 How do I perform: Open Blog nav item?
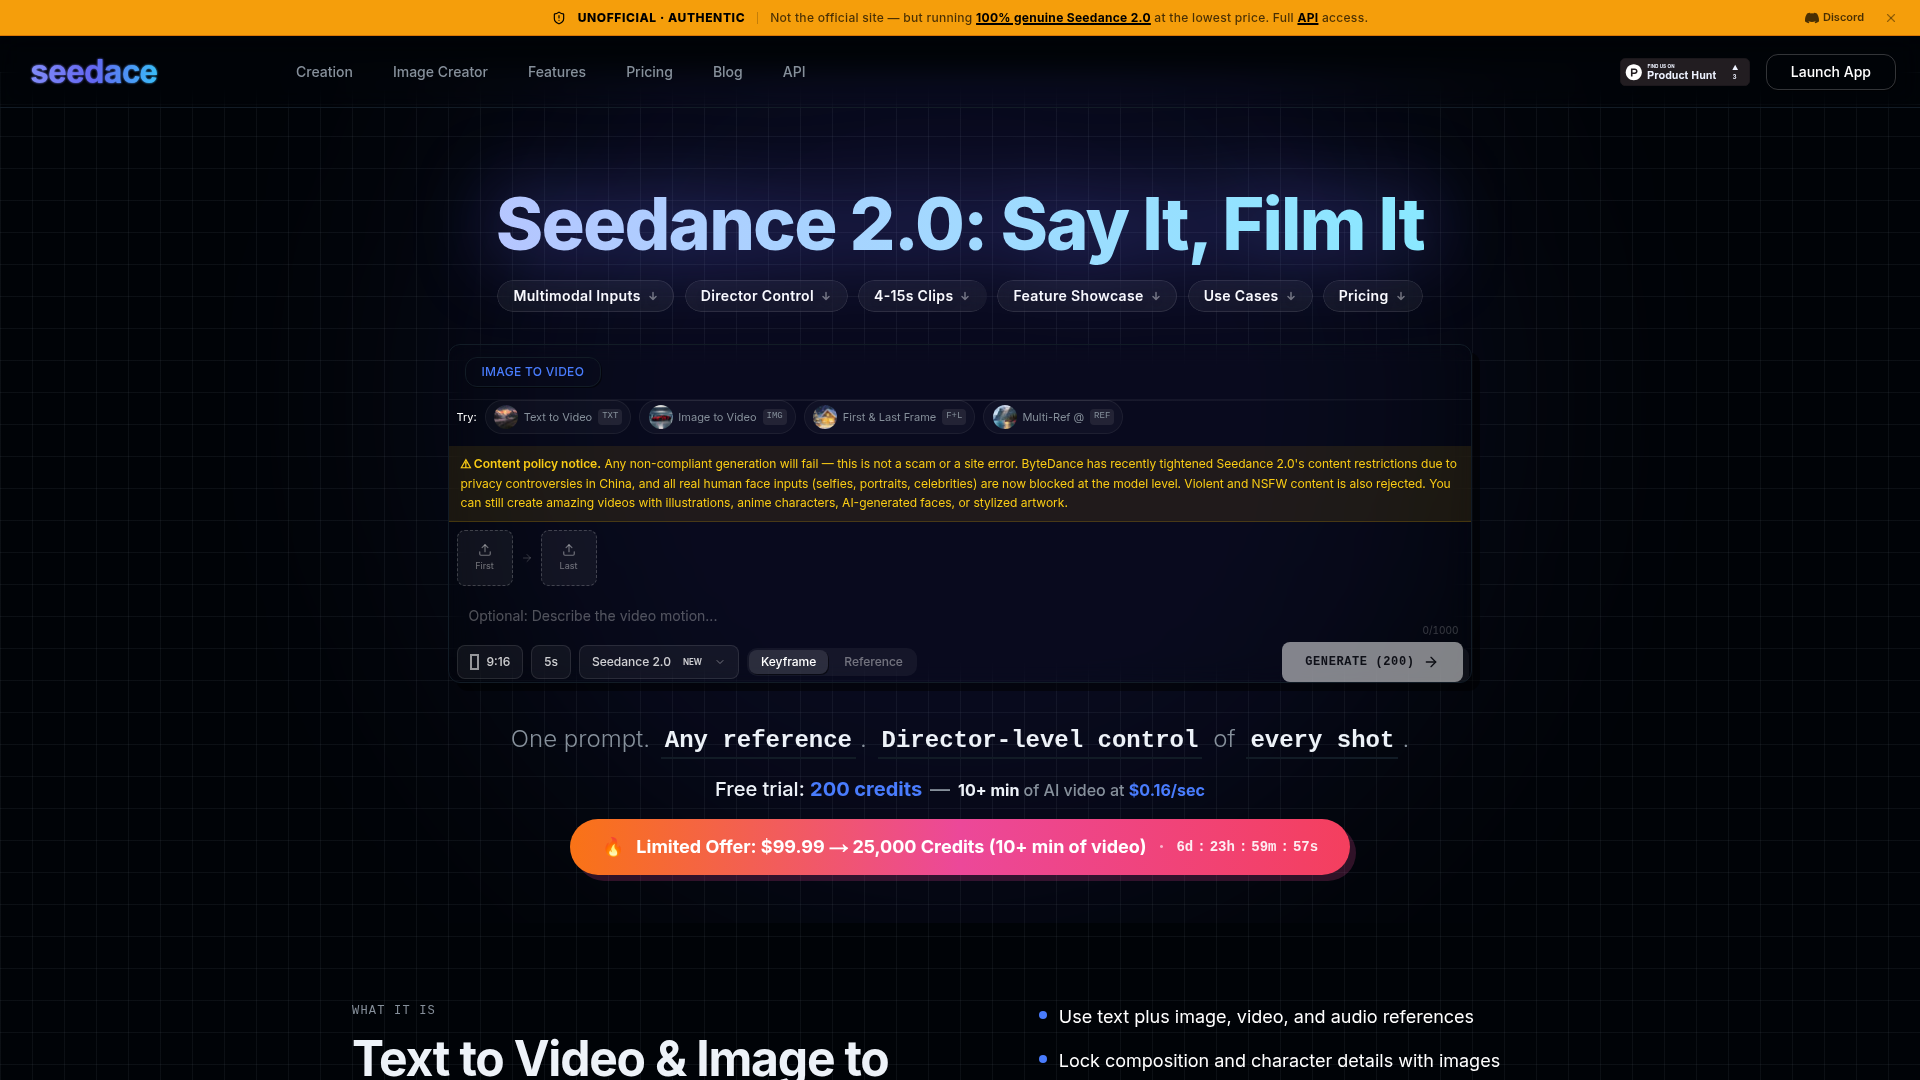[x=728, y=72]
